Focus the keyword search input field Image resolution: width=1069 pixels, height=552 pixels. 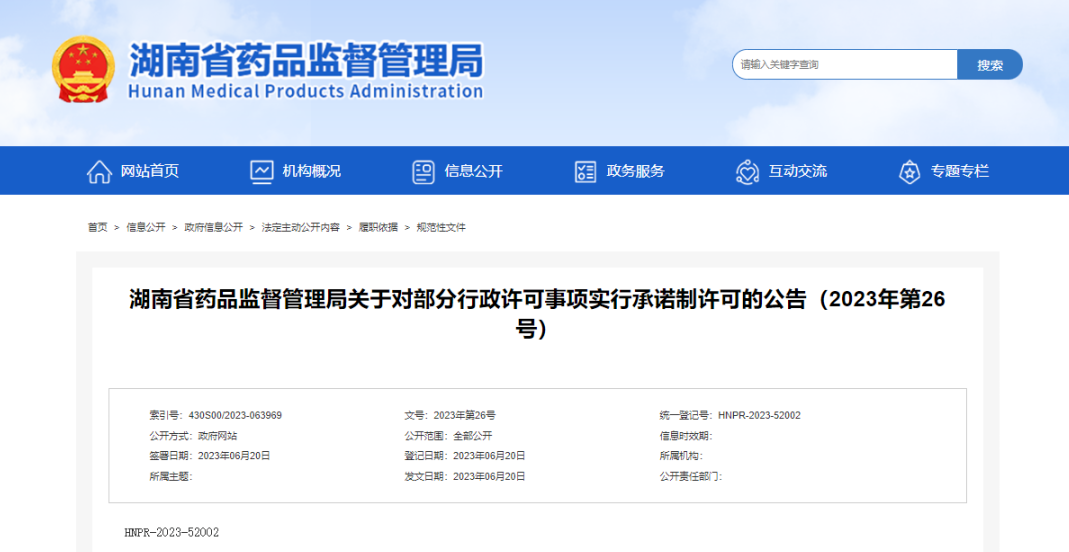pyautogui.click(x=845, y=65)
